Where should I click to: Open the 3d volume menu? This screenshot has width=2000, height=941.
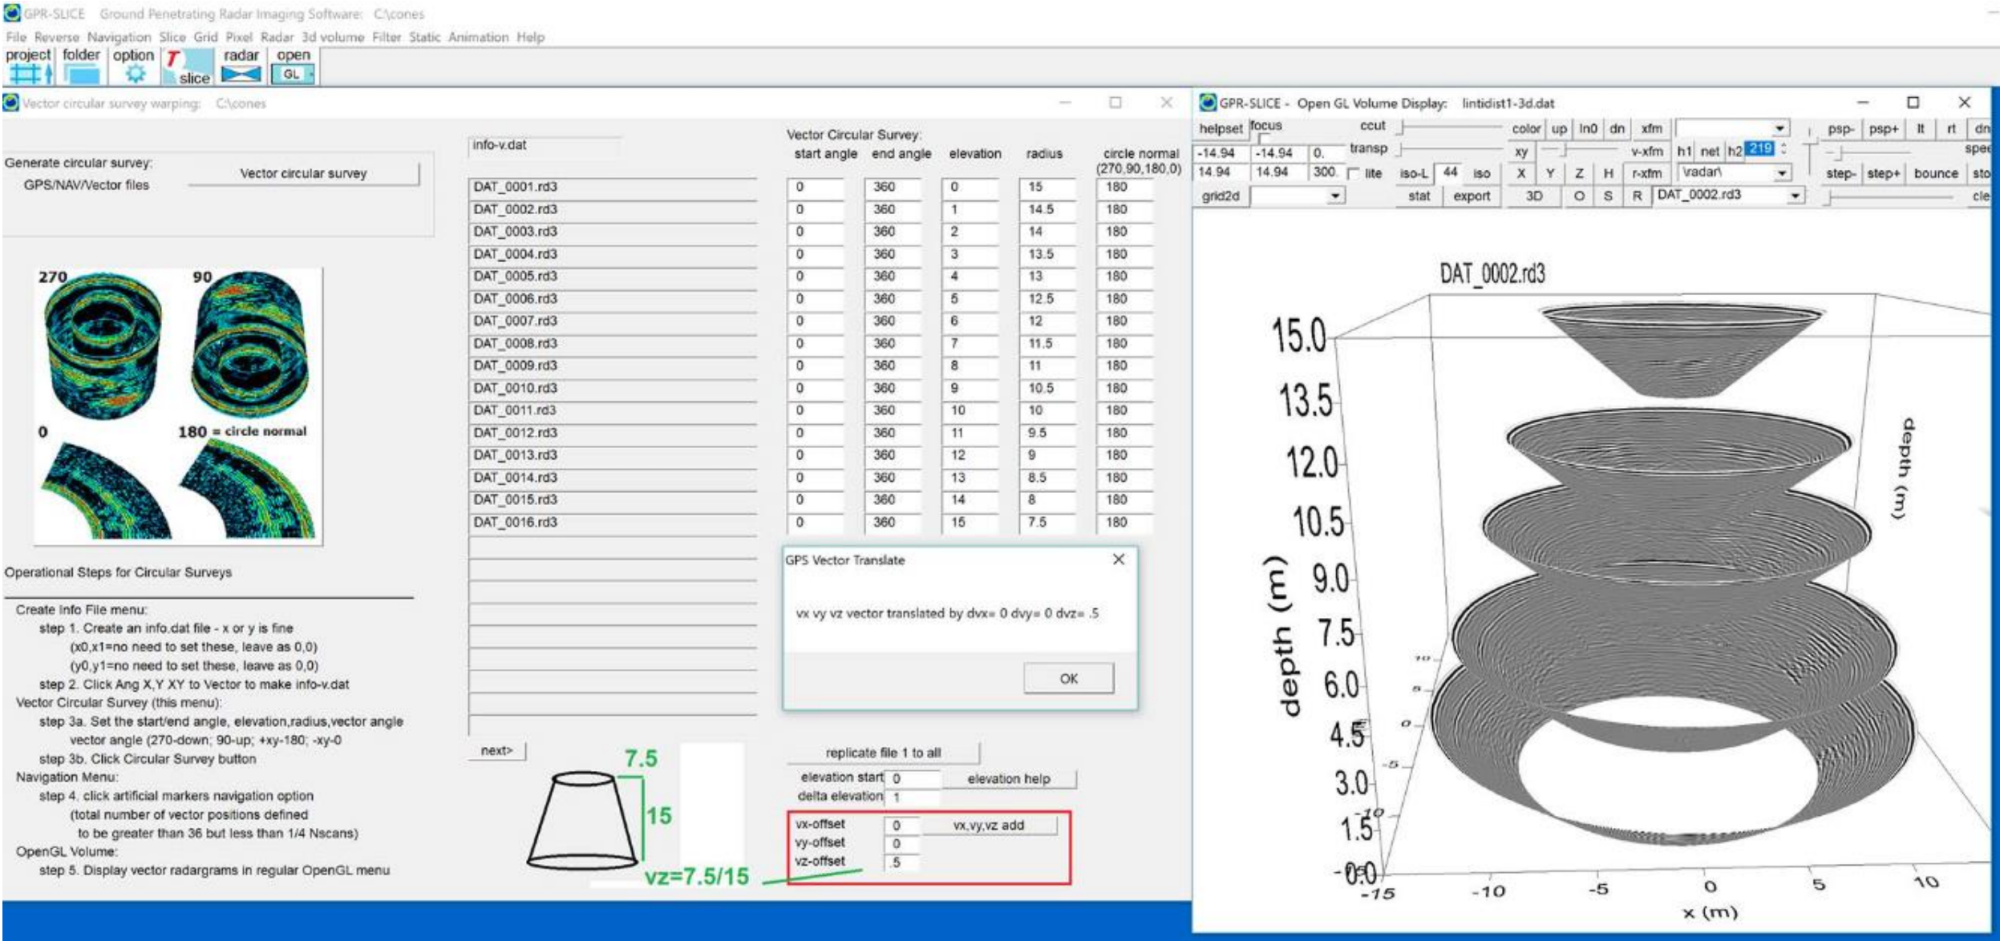pos(333,37)
